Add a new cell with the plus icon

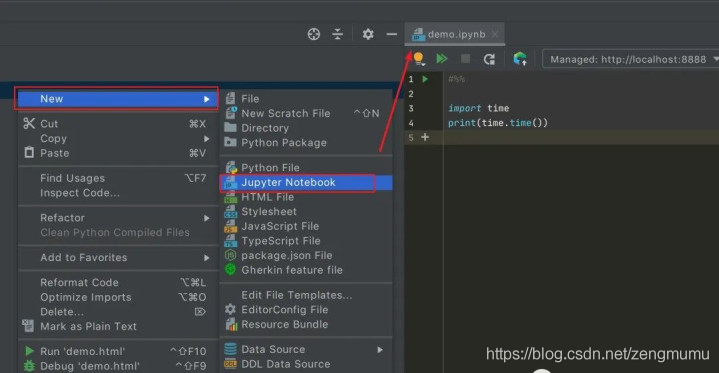coord(425,137)
